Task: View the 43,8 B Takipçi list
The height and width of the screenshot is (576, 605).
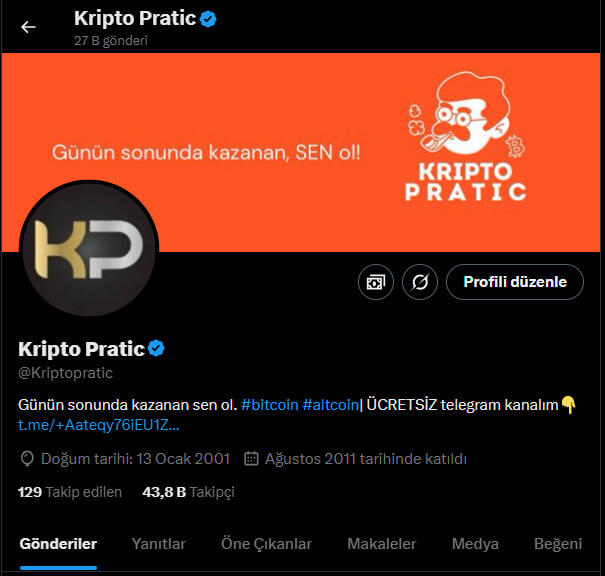Action: [188, 492]
